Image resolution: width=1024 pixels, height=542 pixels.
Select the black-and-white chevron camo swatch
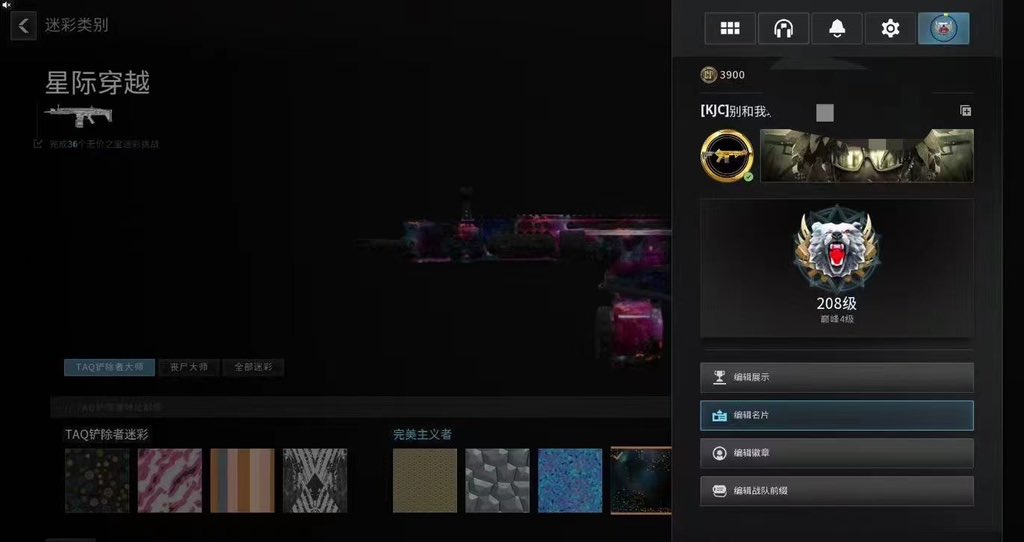(315, 481)
